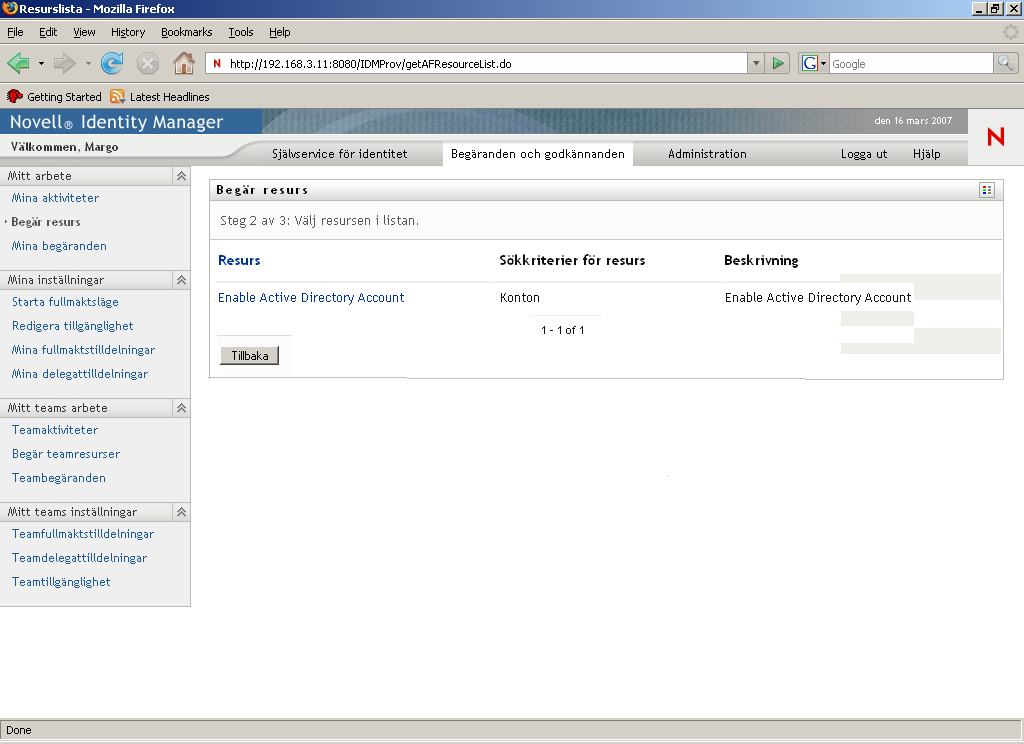Switch to Självservice för identitet tab
Viewport: 1024px width, 744px height.
coord(340,154)
